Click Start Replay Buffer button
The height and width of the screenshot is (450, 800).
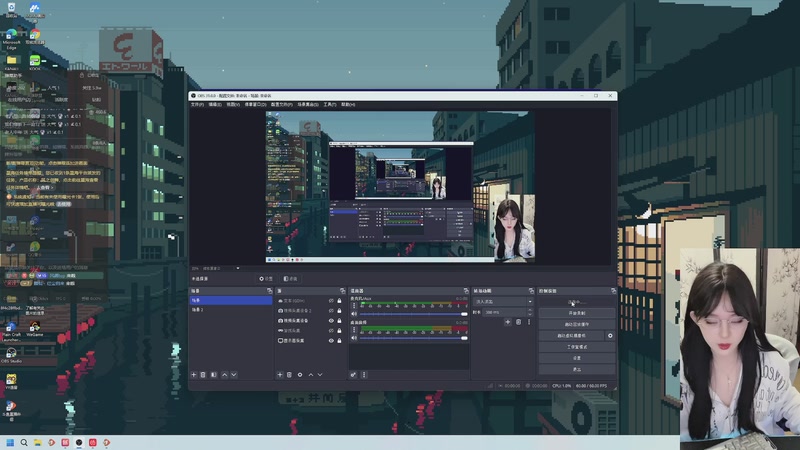[577, 324]
